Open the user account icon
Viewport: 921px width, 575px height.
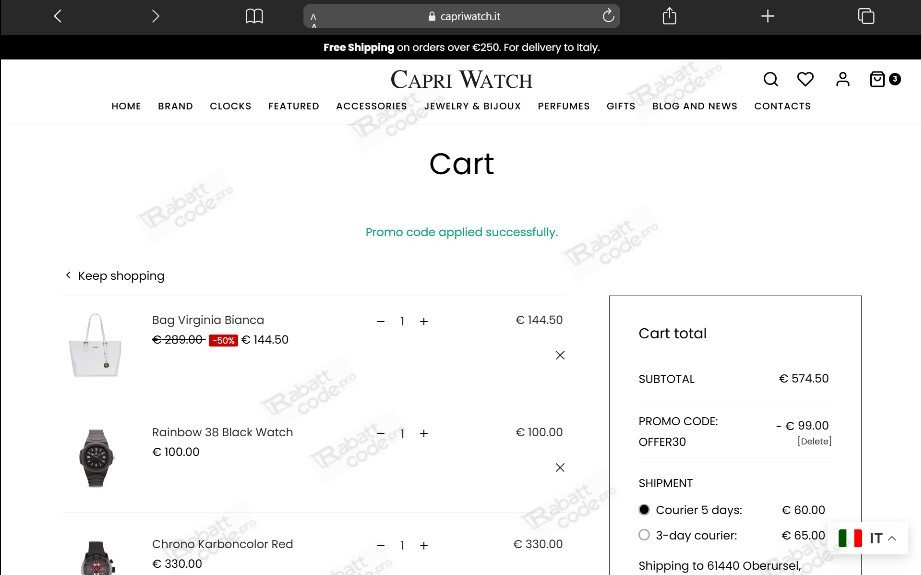coord(843,79)
